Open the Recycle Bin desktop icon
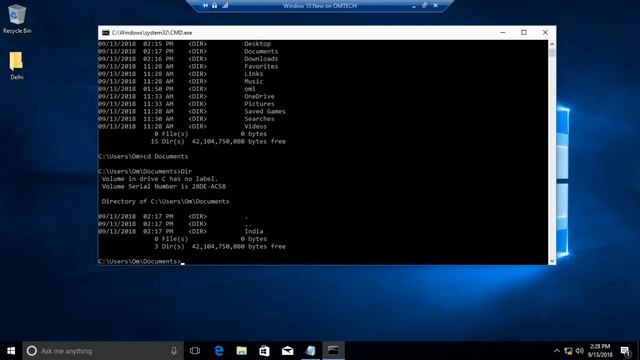This screenshot has width=640, height=360. [17, 18]
